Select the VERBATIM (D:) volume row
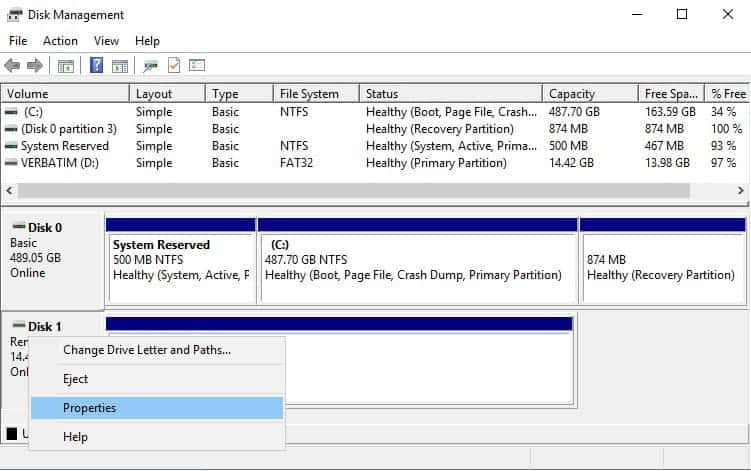751x471 pixels. point(375,163)
